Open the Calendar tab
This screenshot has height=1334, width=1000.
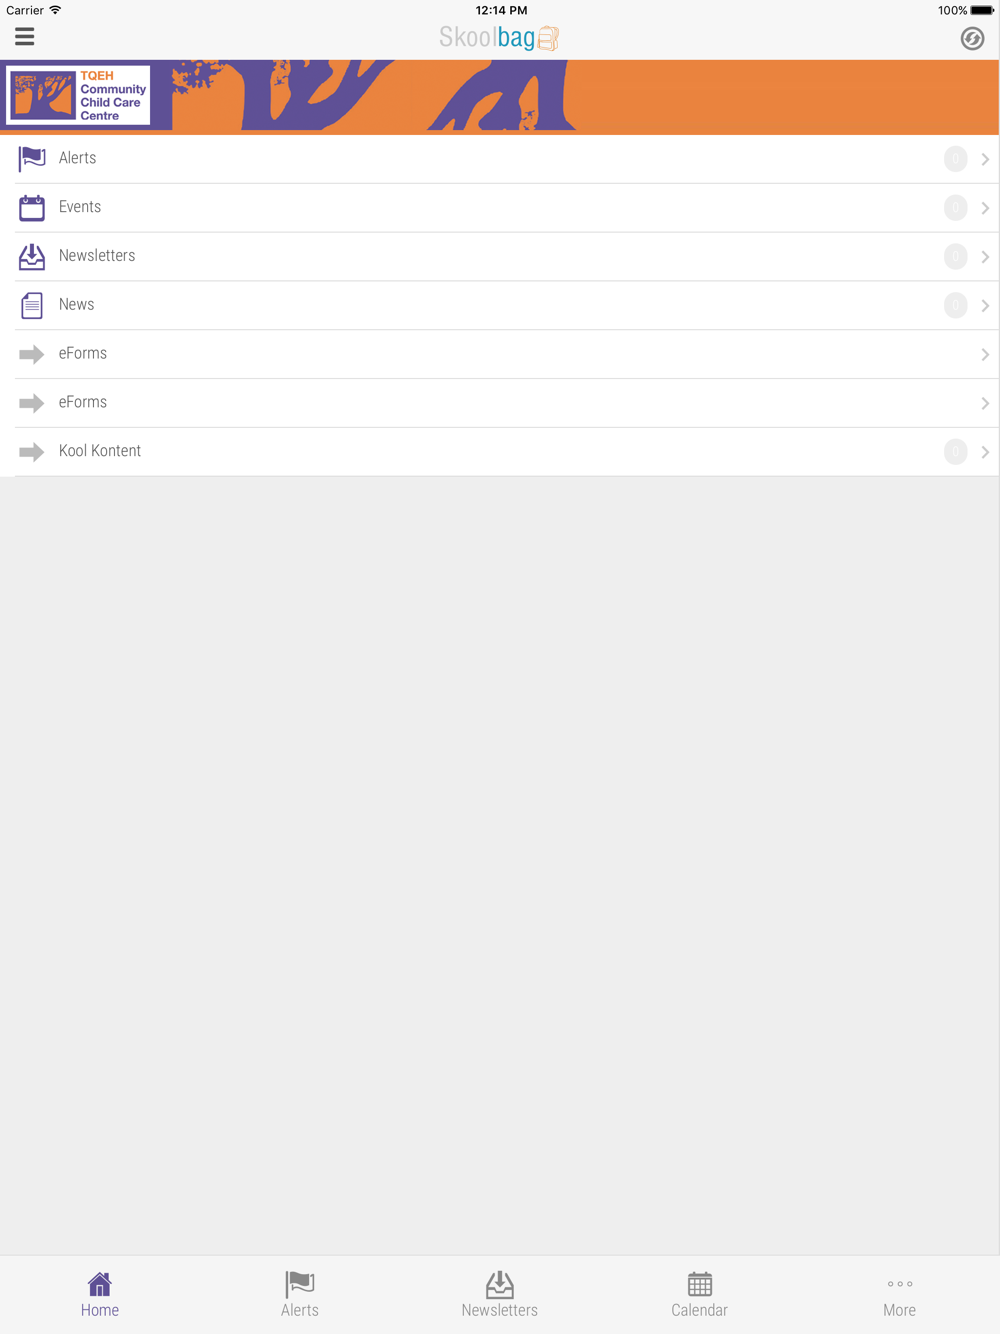pos(700,1295)
